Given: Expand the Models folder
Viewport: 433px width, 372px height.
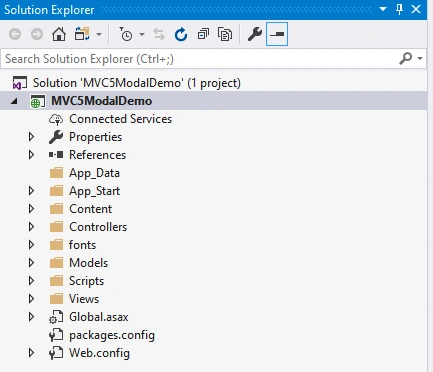Looking at the screenshot, I should pyautogui.click(x=31, y=263).
